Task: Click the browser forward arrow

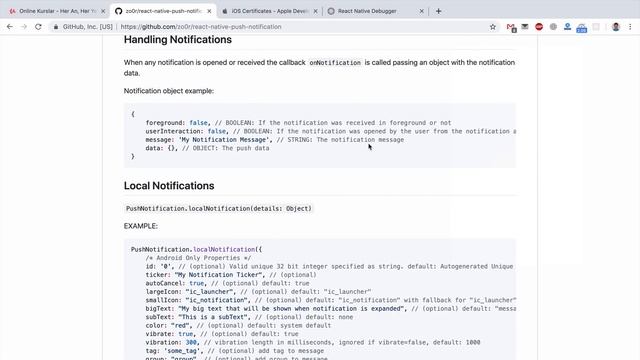Action: (24, 27)
